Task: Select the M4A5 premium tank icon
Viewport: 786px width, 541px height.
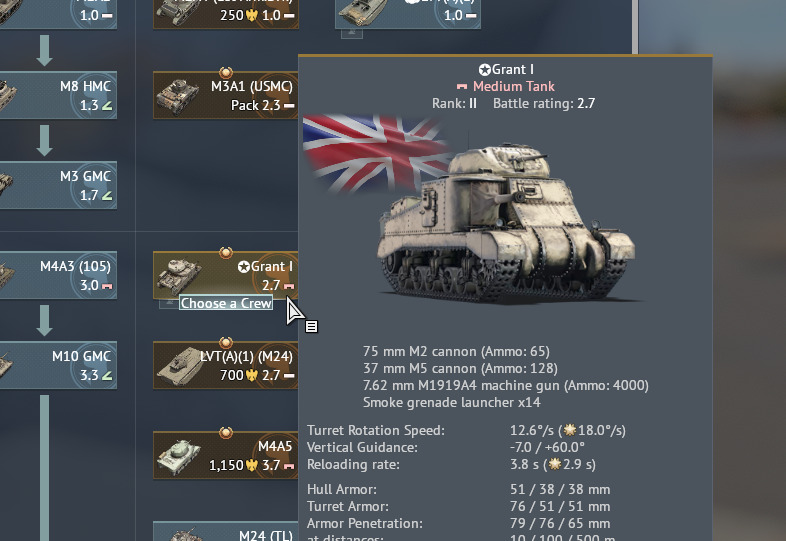Action: [178, 456]
